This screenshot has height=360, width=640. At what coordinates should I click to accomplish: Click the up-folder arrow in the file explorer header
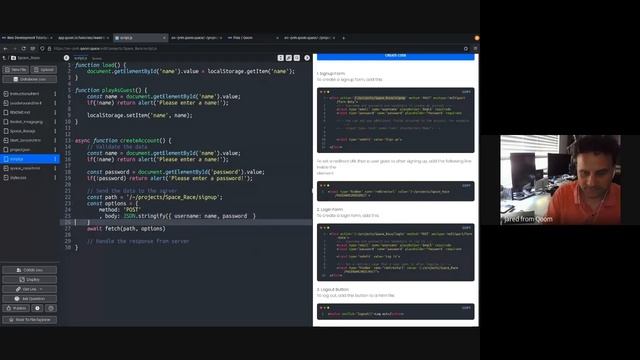click(4, 58)
